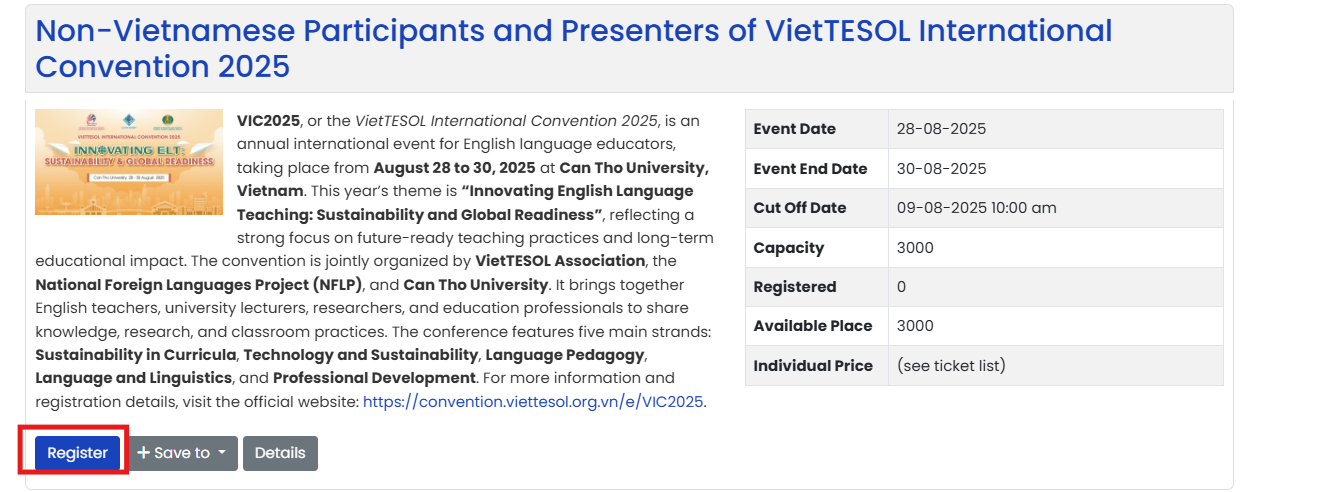Click the Available Place label cell
Viewport: 1327px width, 492px height.
817,326
